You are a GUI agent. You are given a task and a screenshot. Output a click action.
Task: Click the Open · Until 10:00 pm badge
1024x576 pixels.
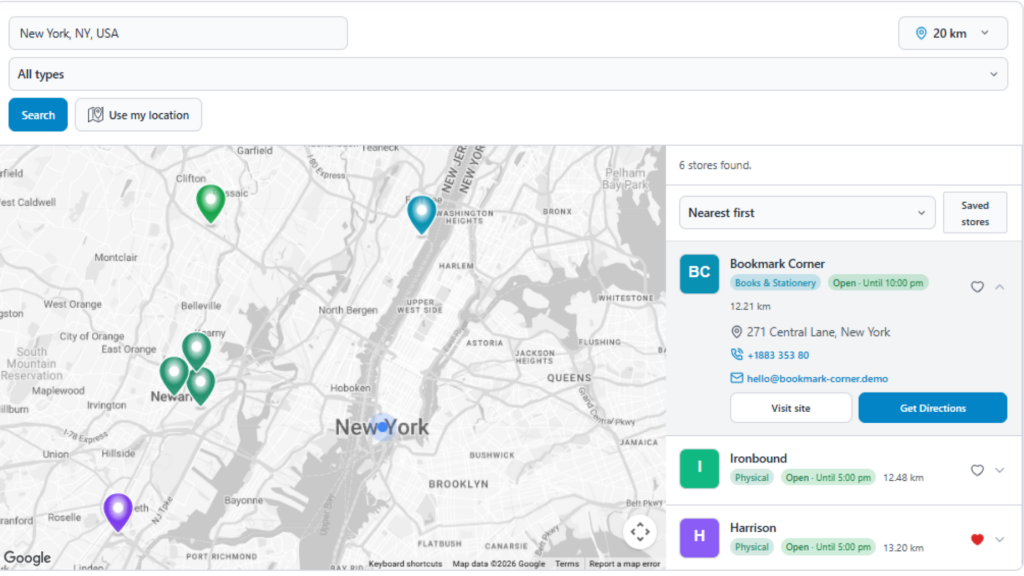(878, 283)
